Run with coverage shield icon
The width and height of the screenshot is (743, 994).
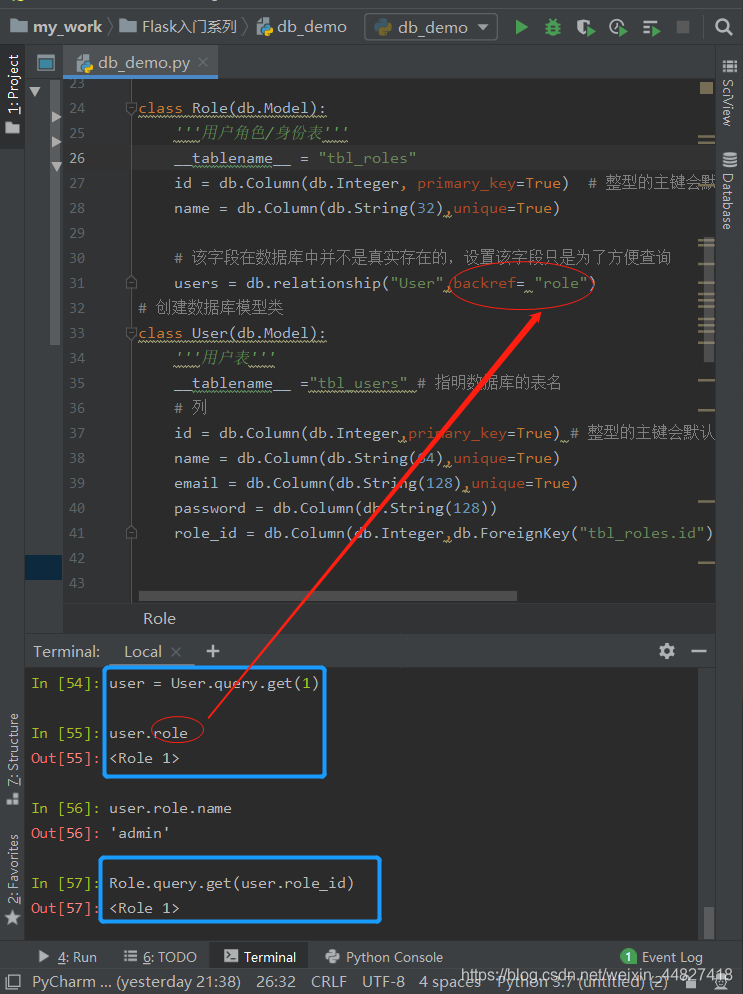(x=585, y=27)
